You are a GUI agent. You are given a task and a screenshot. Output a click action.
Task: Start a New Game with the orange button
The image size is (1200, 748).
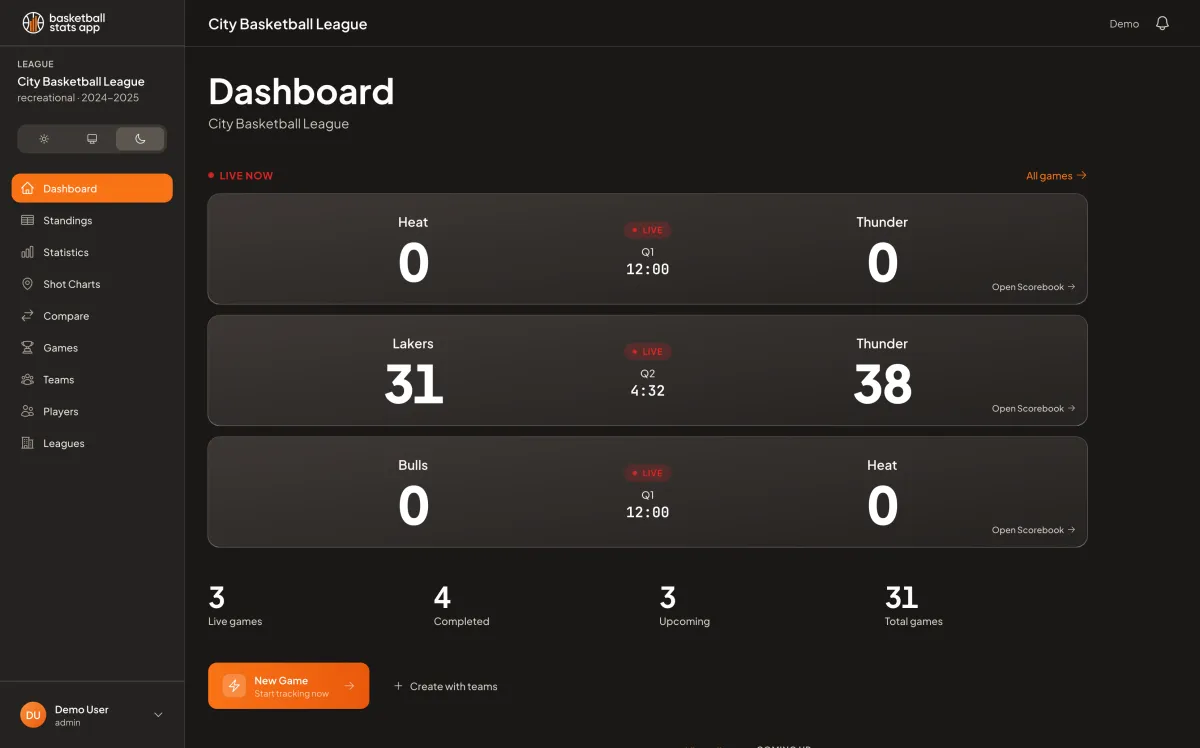[x=288, y=685]
